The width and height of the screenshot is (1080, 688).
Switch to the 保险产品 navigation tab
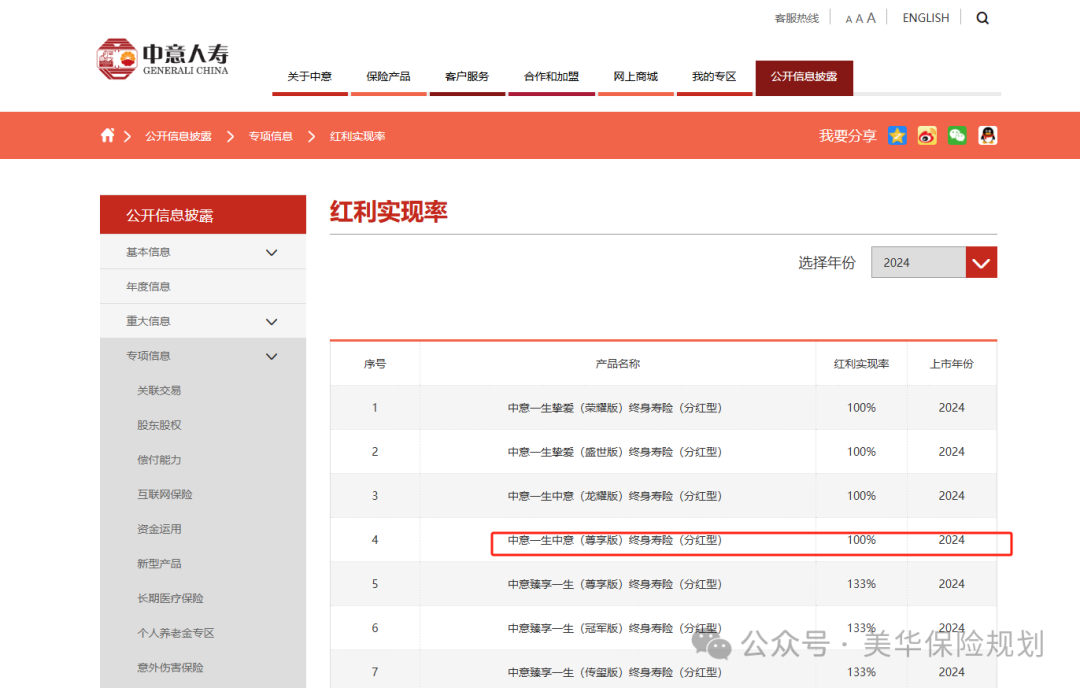pyautogui.click(x=388, y=75)
